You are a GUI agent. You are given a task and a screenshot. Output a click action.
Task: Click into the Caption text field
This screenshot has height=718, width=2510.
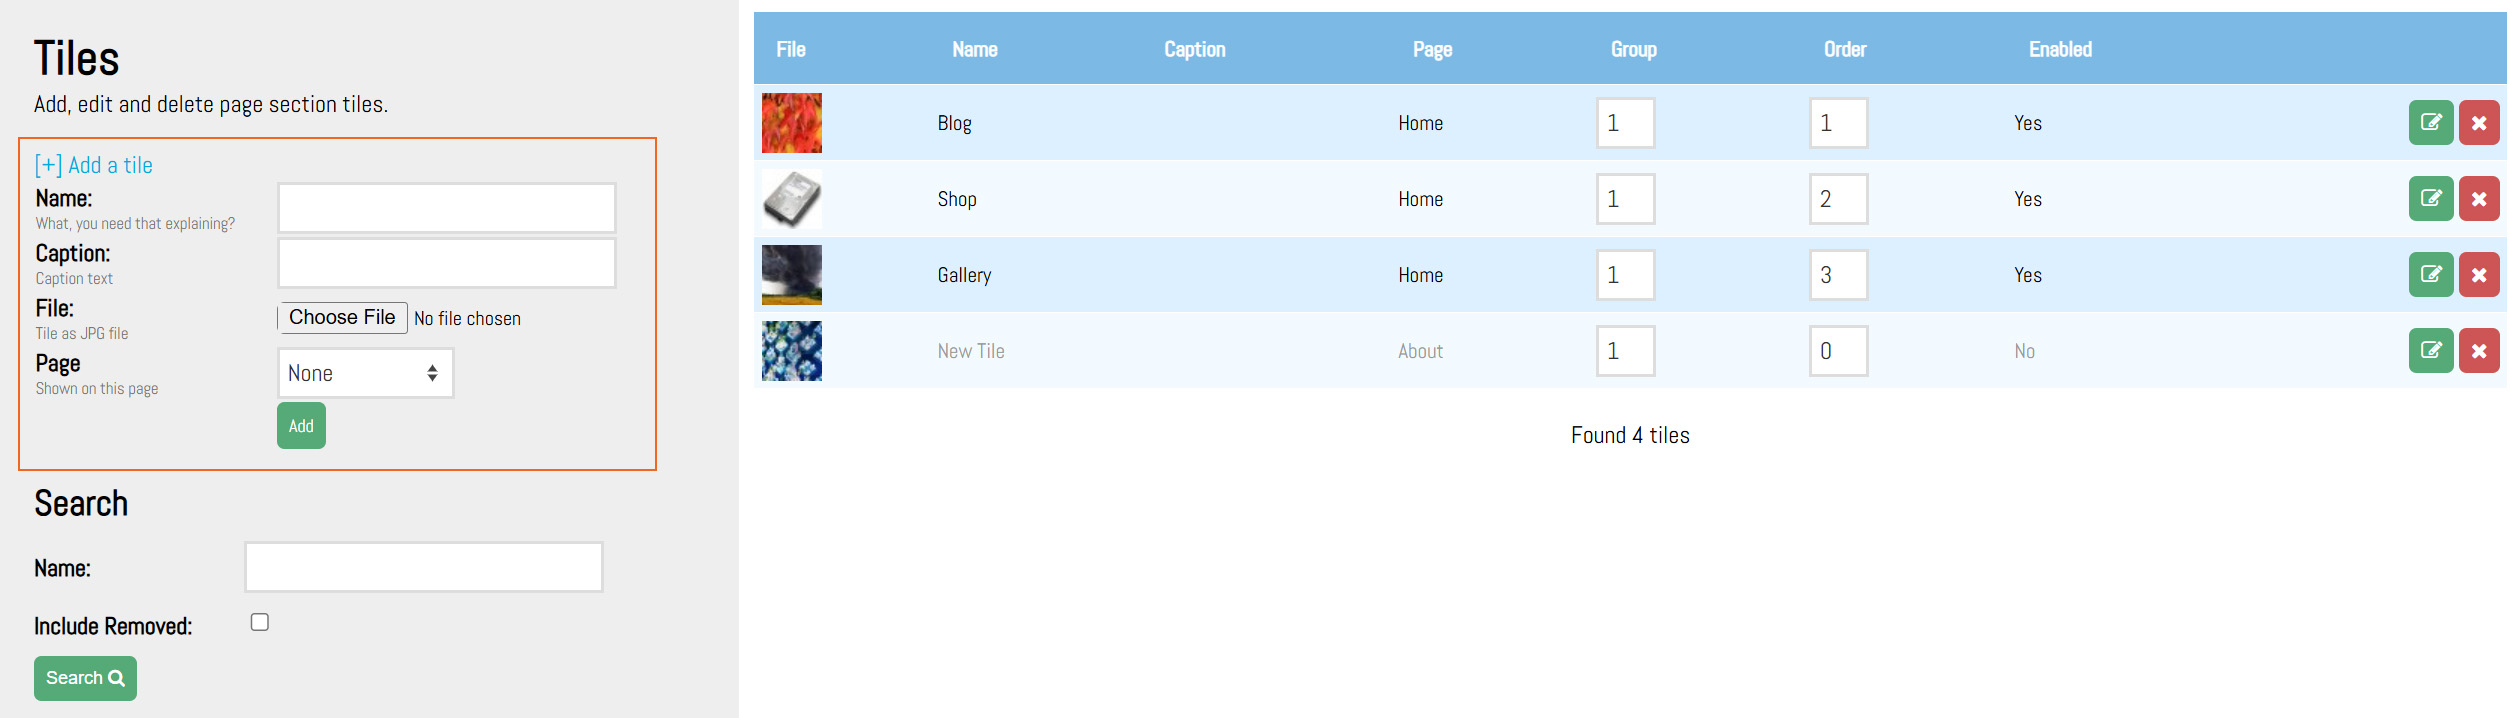click(446, 263)
